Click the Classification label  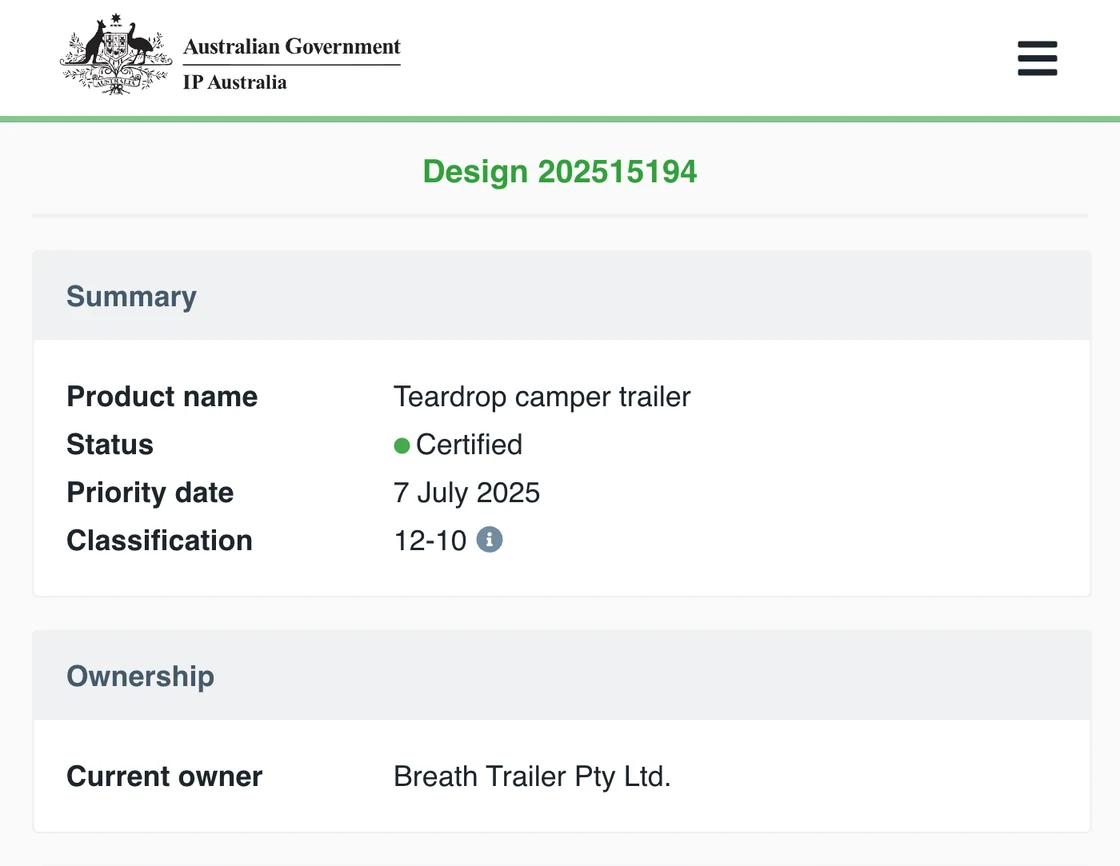159,540
